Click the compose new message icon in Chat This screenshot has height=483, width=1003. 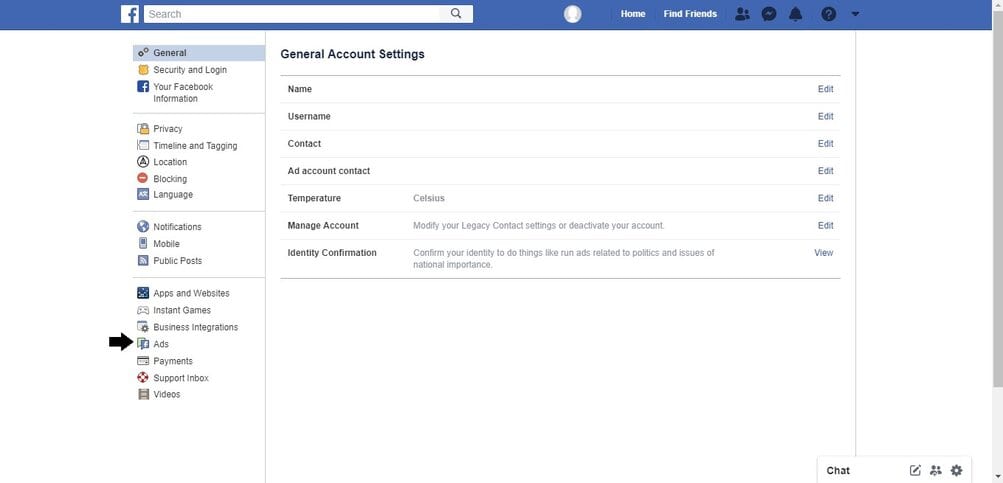(x=915, y=470)
